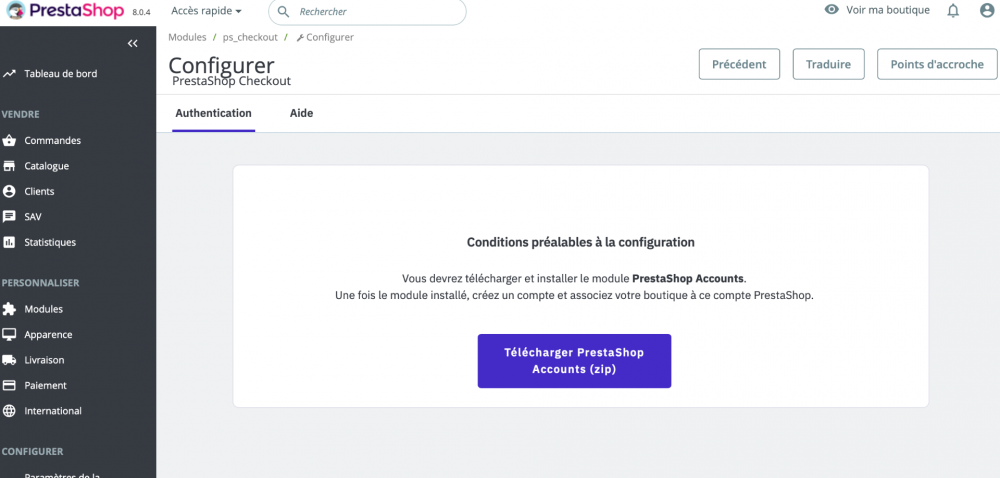This screenshot has width=1000, height=478.
Task: Click the Commandes basket icon
Action: (x=9, y=141)
